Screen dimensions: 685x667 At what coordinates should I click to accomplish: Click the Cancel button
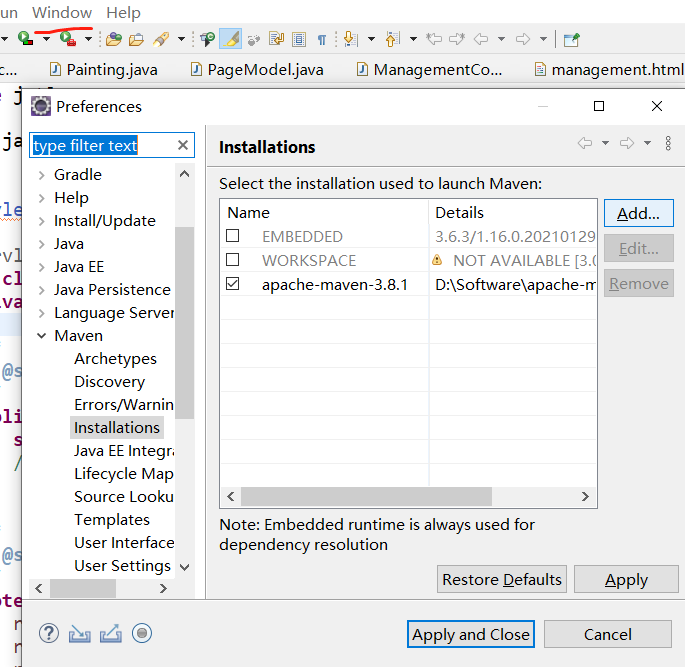pyautogui.click(x=608, y=634)
